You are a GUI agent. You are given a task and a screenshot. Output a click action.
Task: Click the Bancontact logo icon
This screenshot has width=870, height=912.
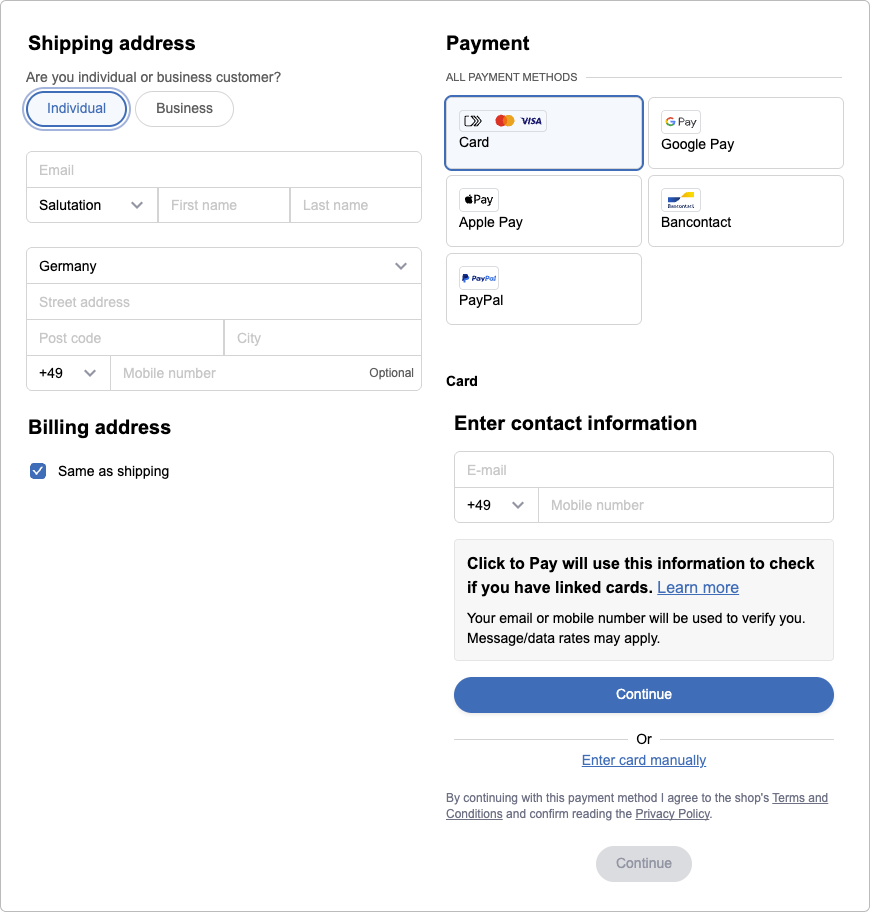point(680,200)
